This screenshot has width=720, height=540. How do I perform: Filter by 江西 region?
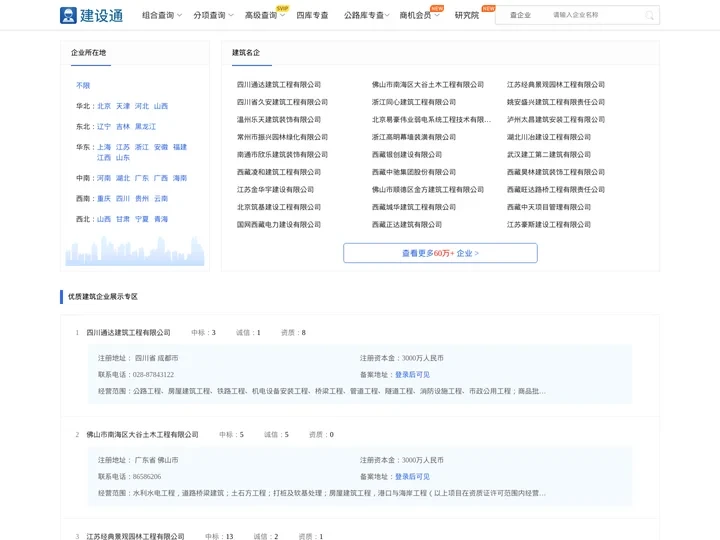(x=104, y=158)
